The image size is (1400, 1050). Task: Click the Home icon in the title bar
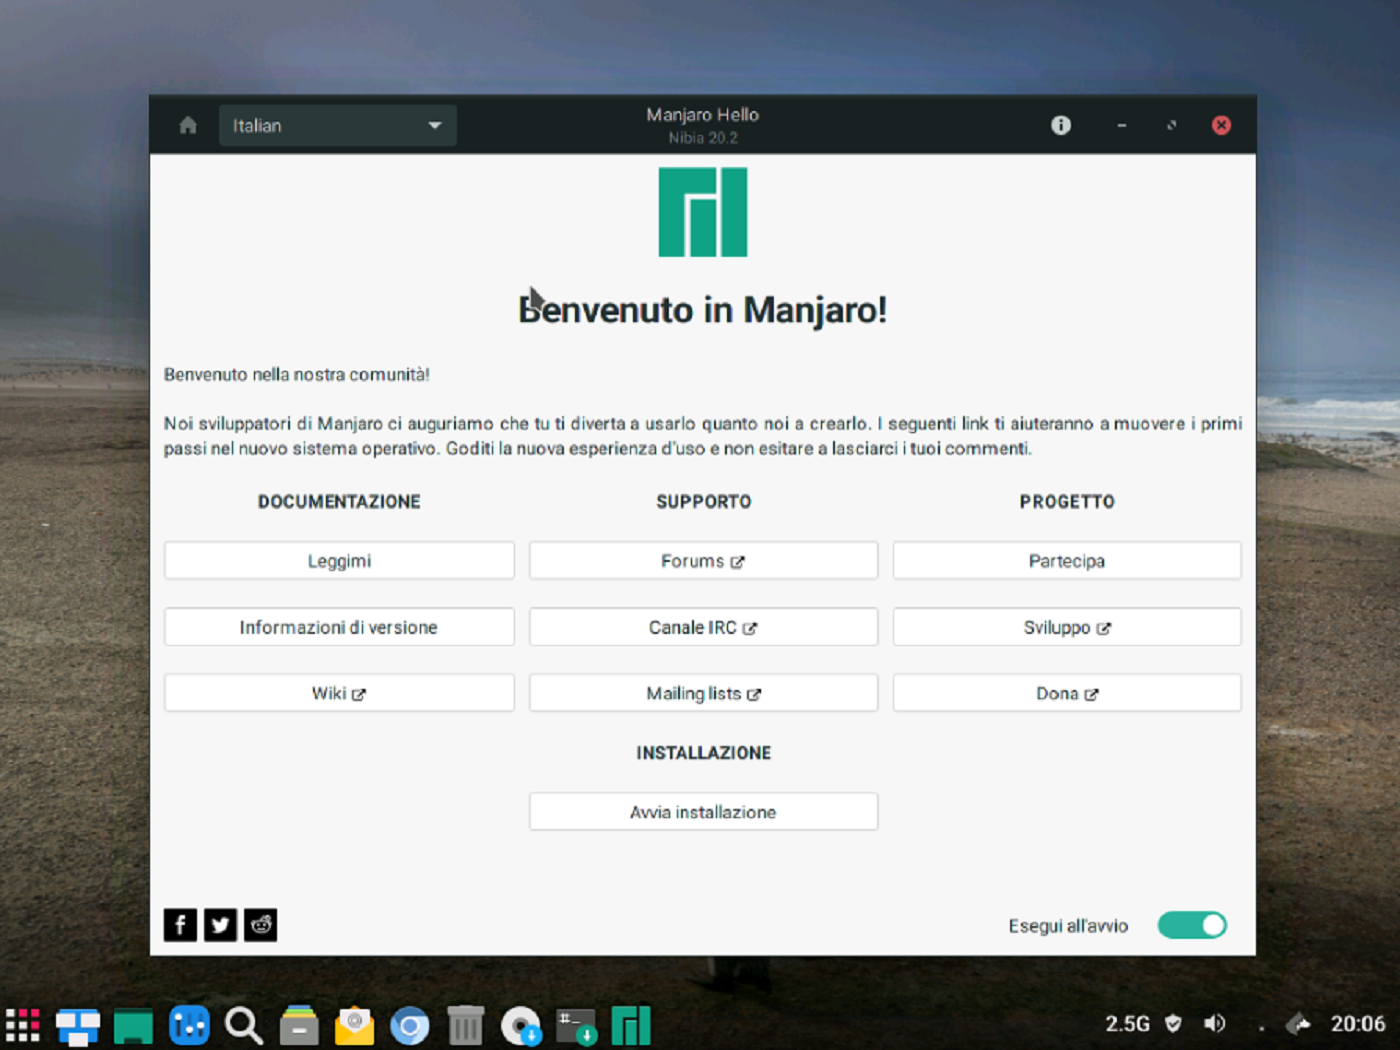point(187,125)
